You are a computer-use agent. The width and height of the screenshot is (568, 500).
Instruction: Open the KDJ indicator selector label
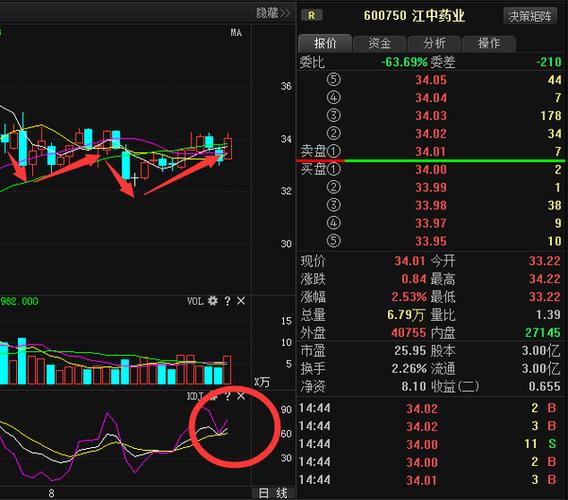click(x=195, y=396)
